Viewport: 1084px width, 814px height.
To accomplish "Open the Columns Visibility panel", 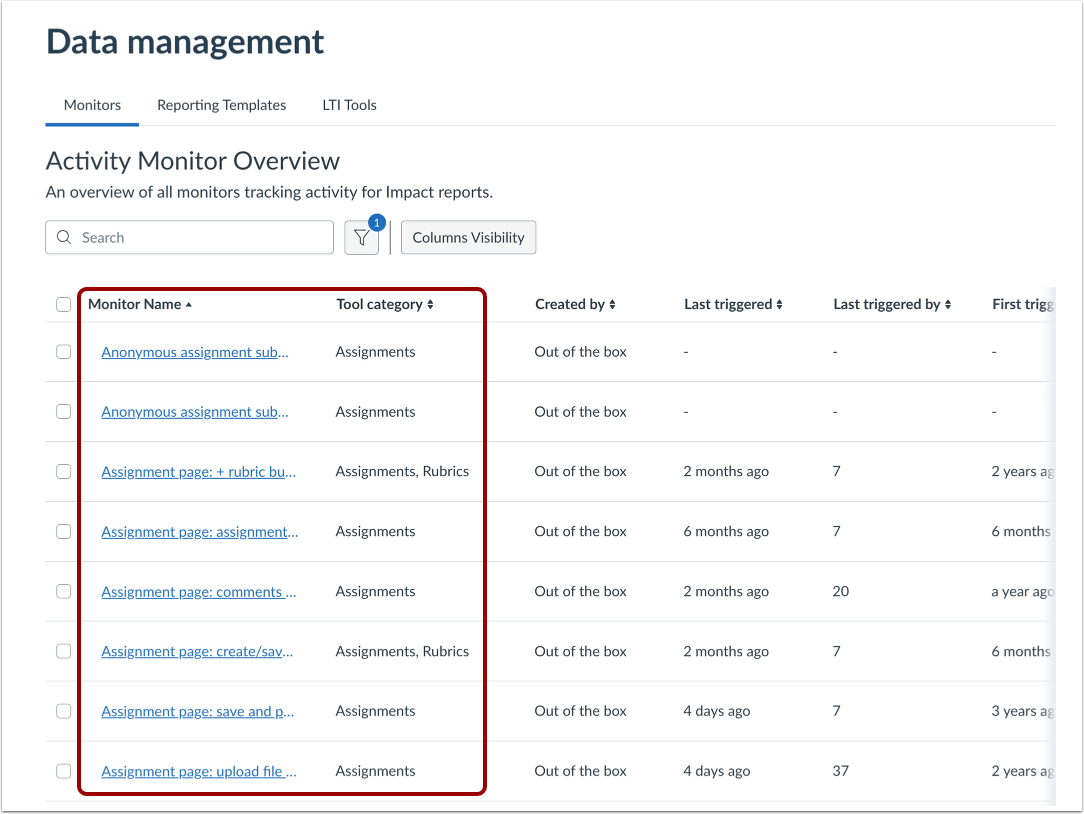I will pos(468,237).
